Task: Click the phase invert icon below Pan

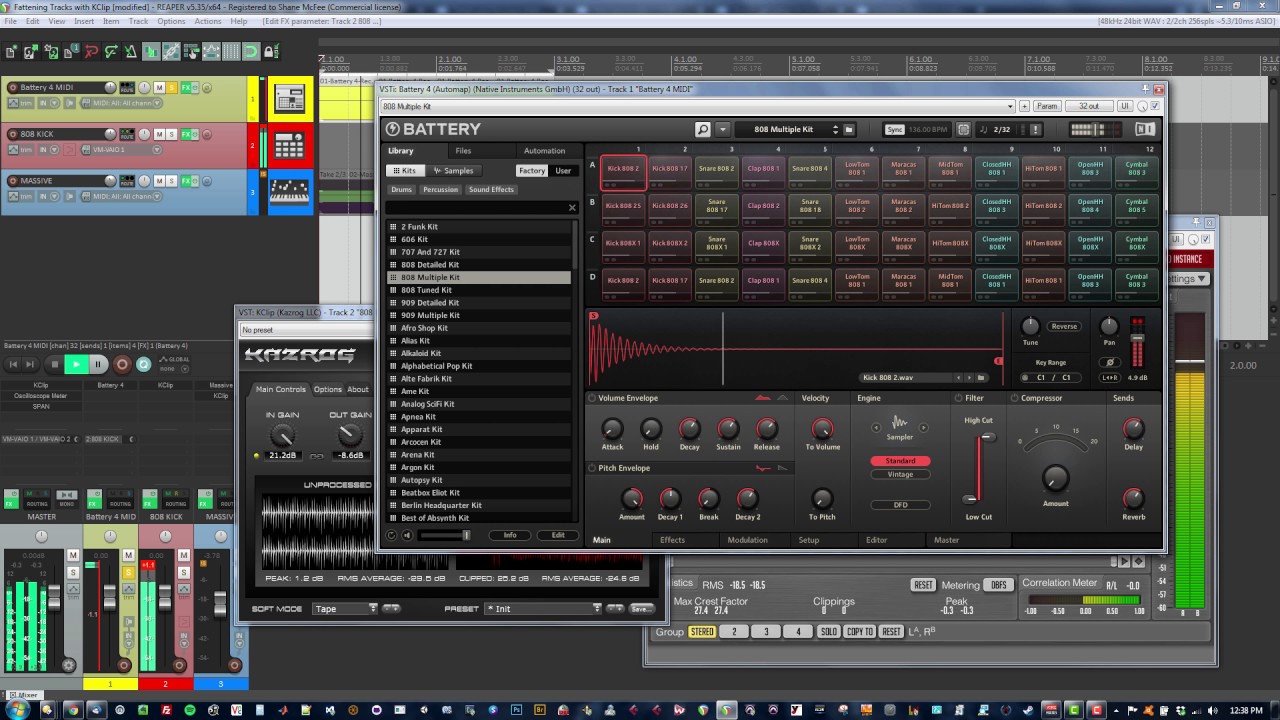Action: click(1109, 362)
